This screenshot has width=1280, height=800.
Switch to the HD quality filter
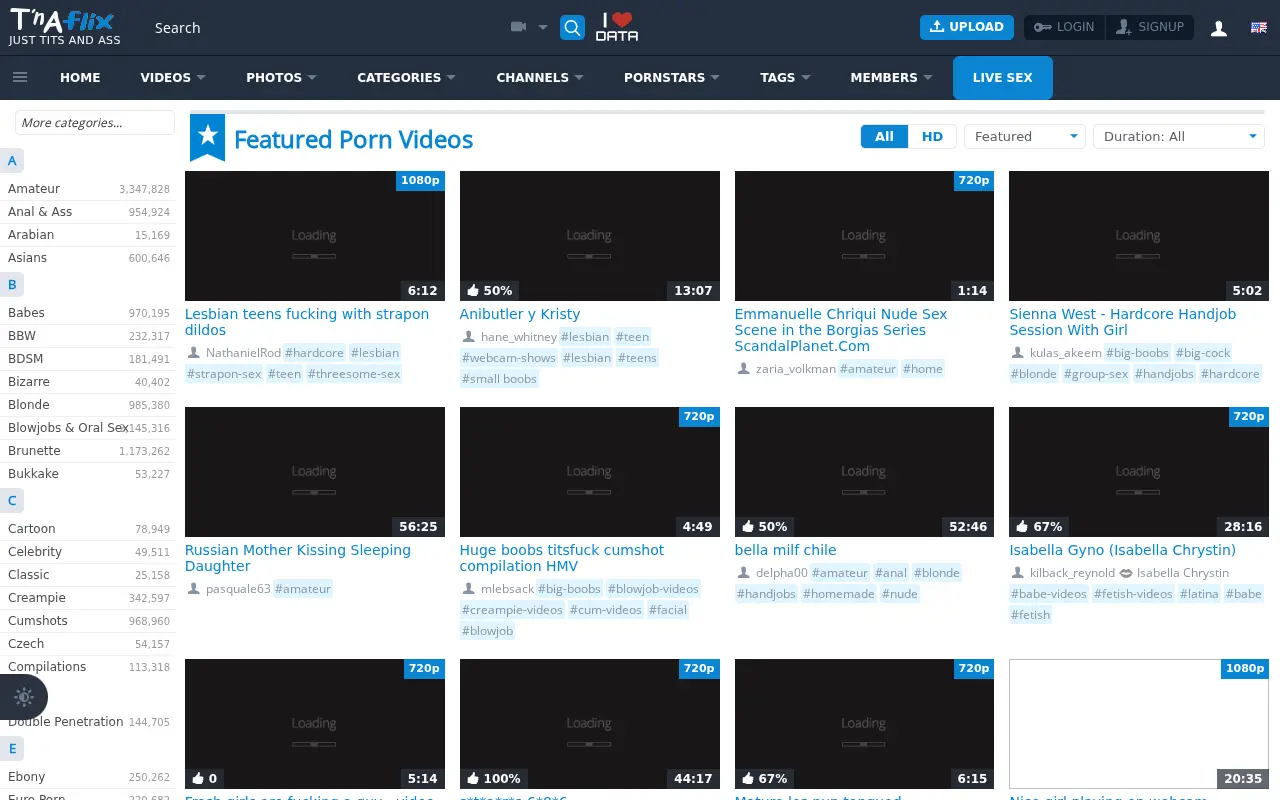[x=932, y=137]
